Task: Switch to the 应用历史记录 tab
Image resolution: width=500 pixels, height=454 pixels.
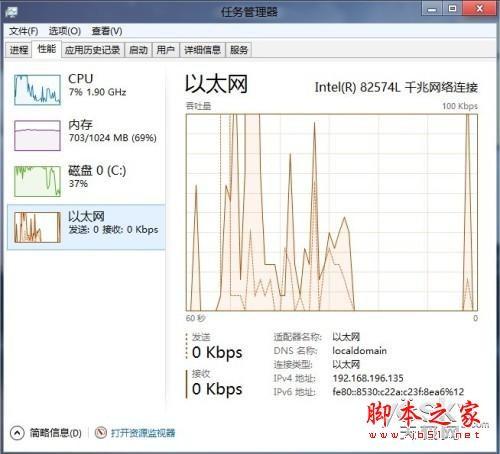Action: coord(92,50)
